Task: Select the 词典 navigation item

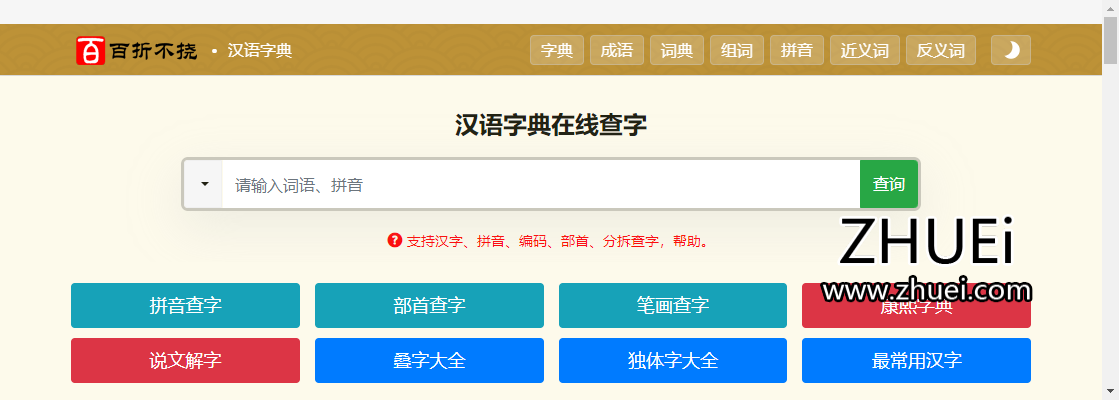Action: coord(677,51)
